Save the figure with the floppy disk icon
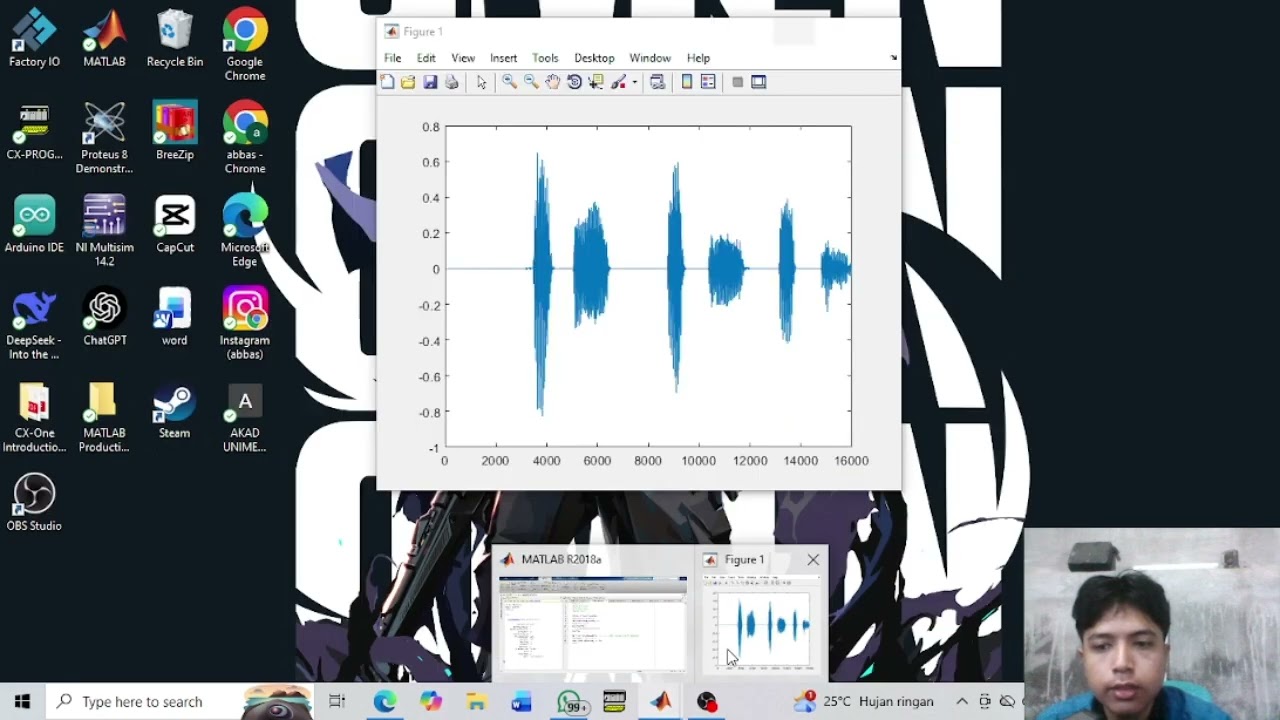Image resolution: width=1280 pixels, height=720 pixels. [430, 82]
